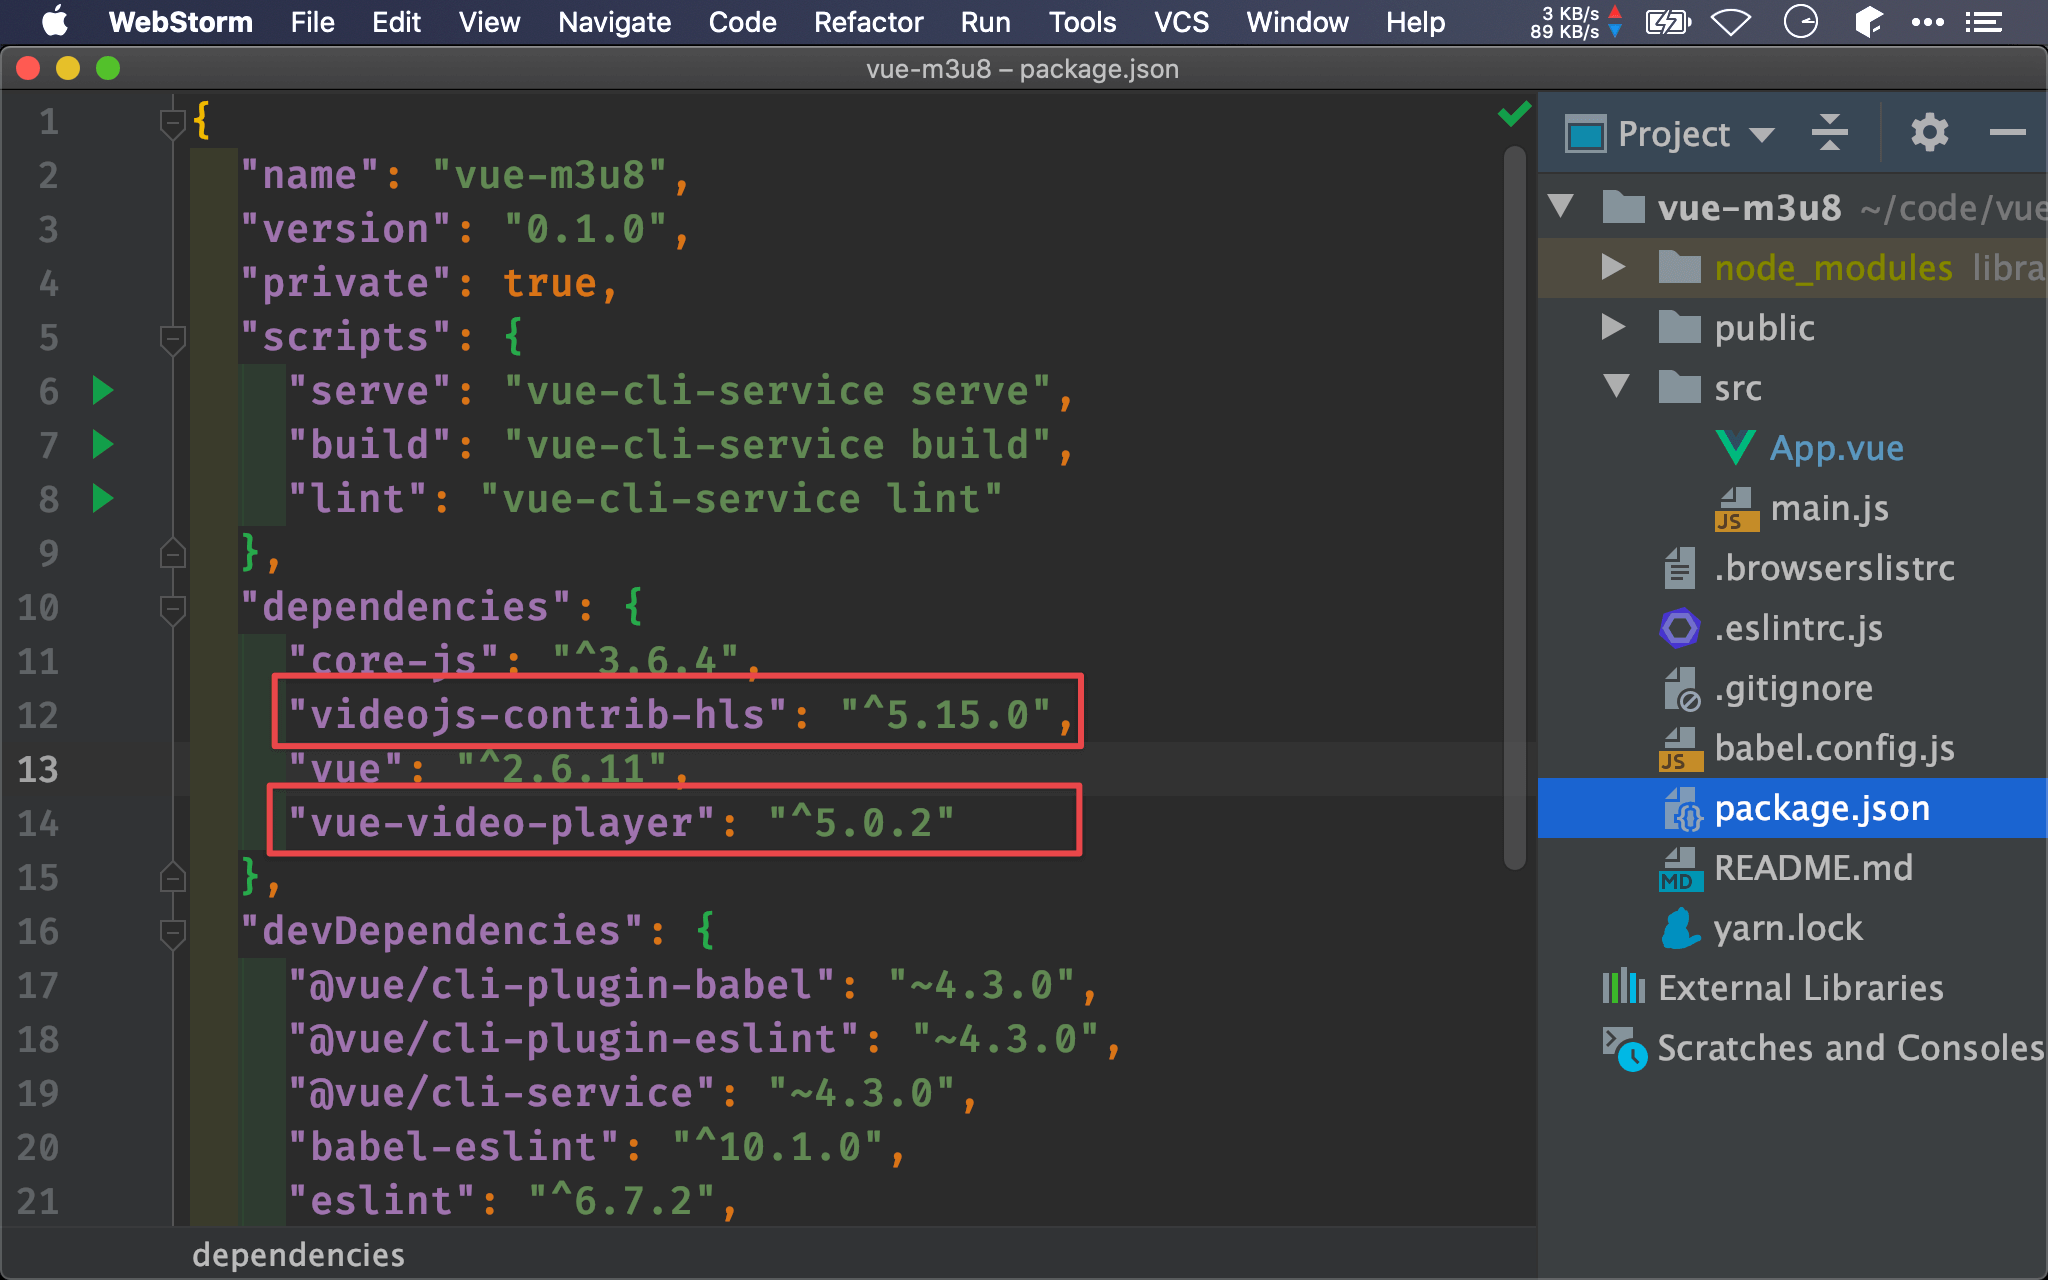Click Scratches and Consoles icon
2048x1280 pixels.
coord(1624,1049)
